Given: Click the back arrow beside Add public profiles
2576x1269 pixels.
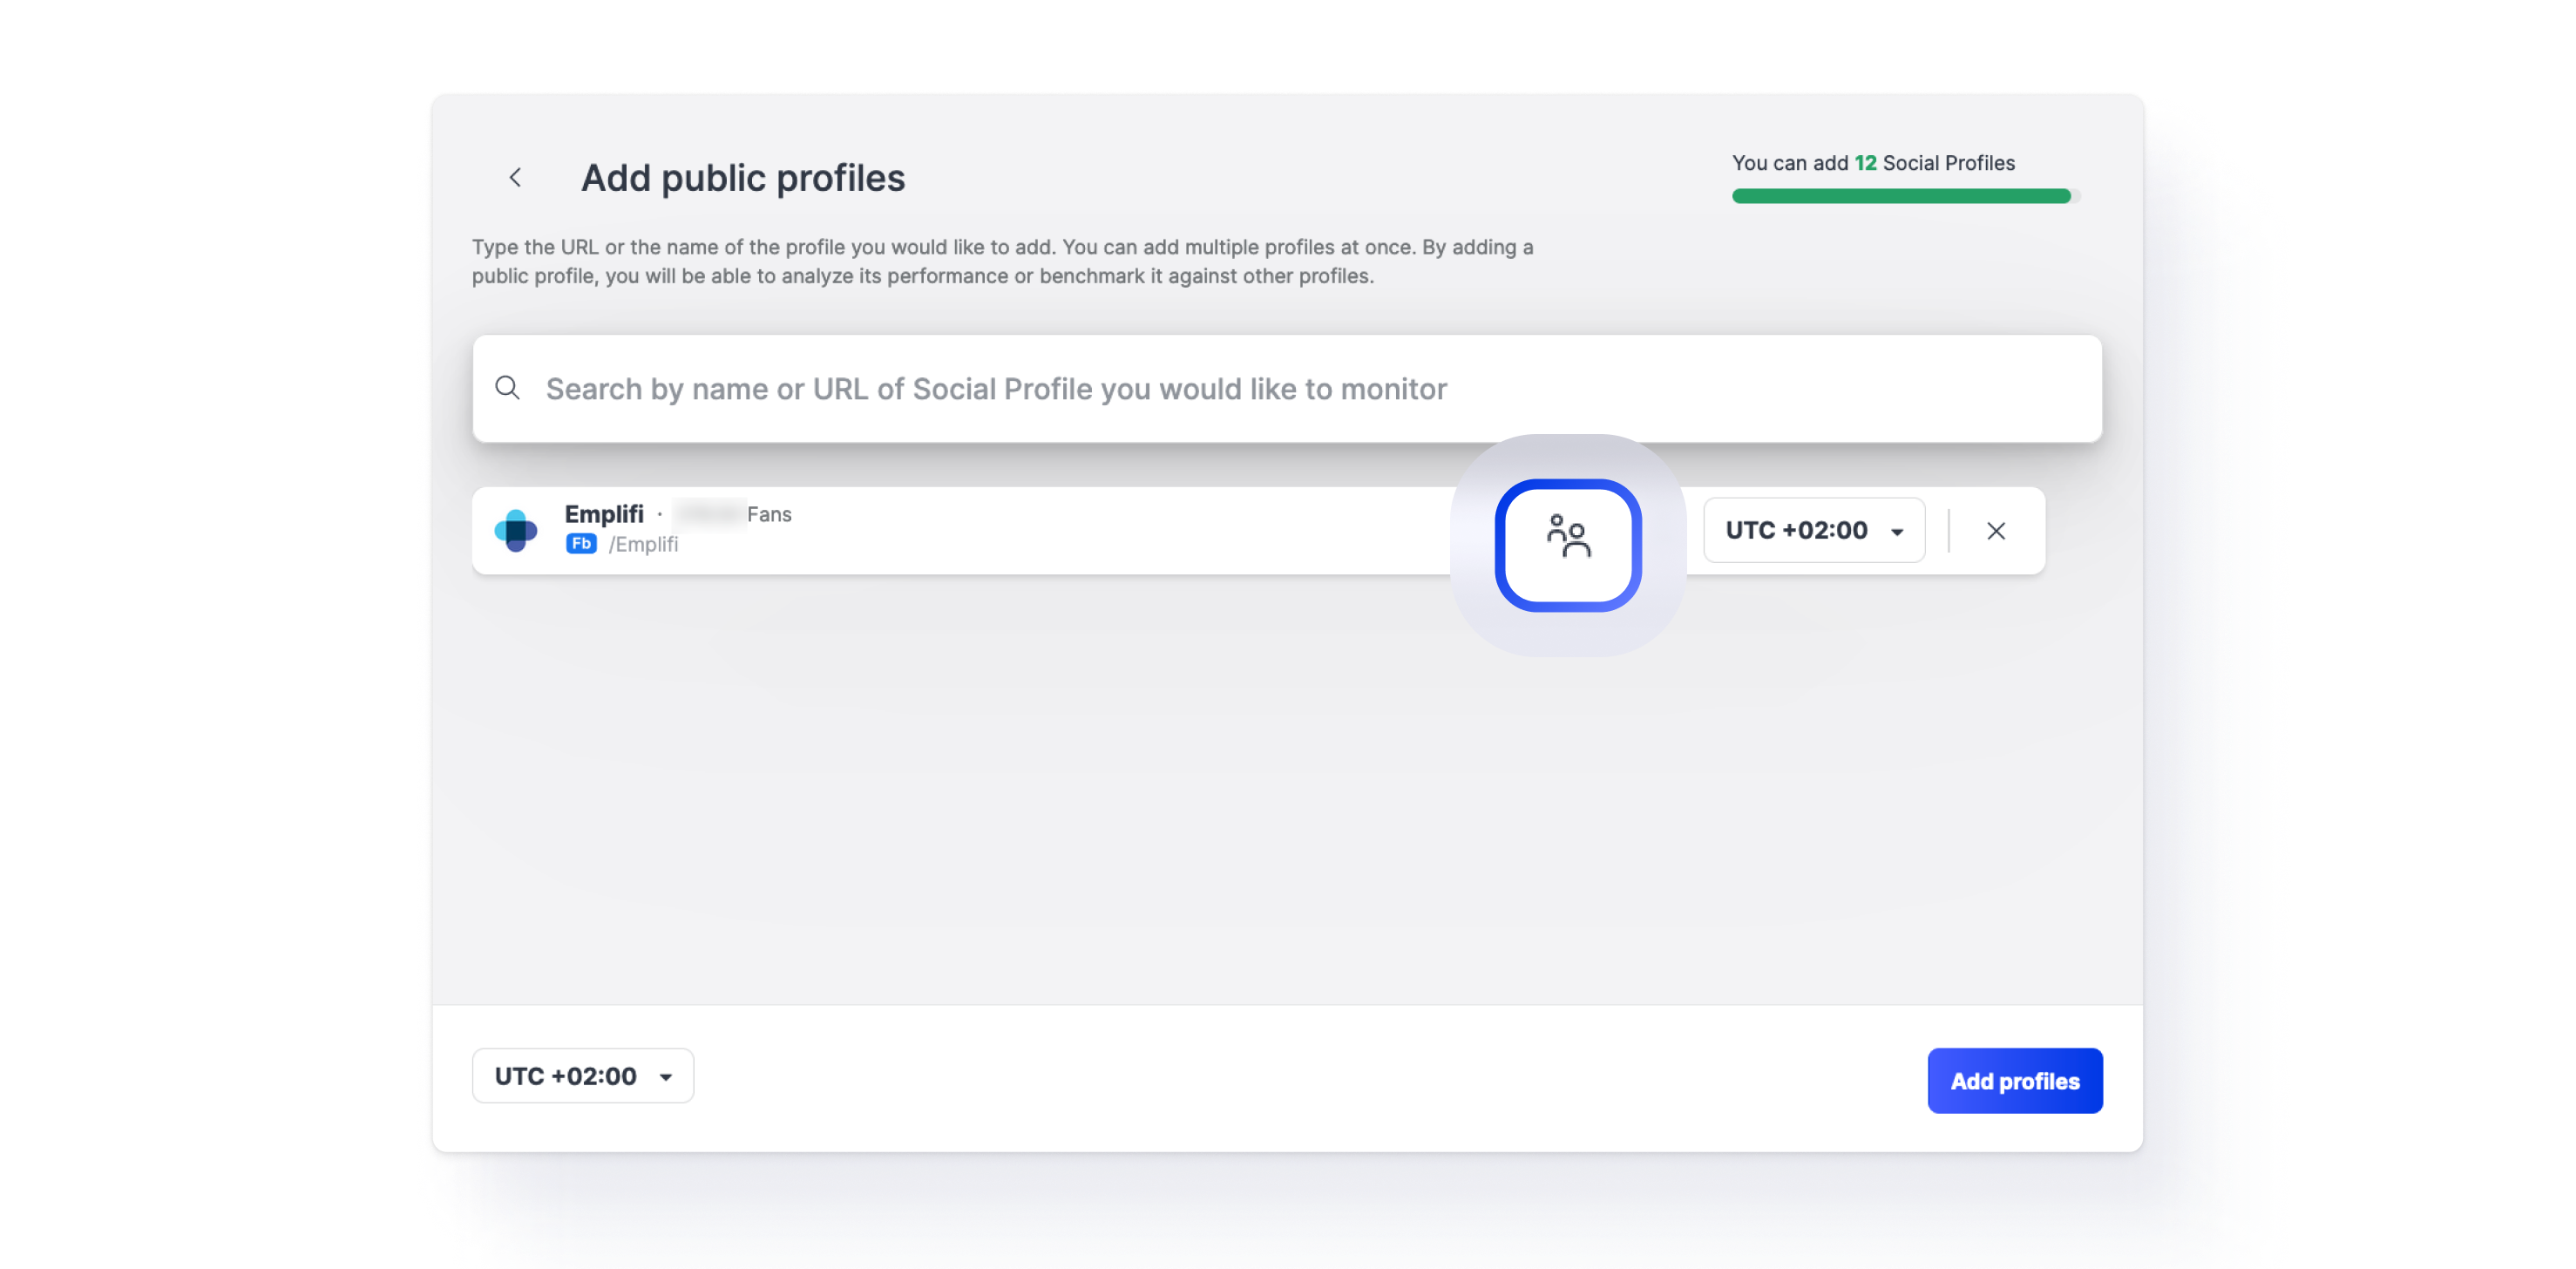Looking at the screenshot, I should click(515, 178).
